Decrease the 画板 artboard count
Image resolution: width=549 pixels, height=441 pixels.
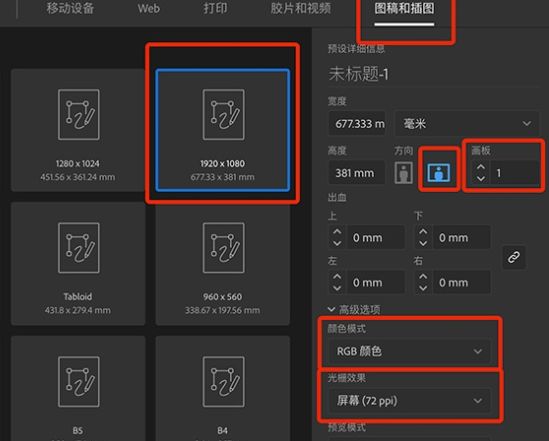click(481, 178)
